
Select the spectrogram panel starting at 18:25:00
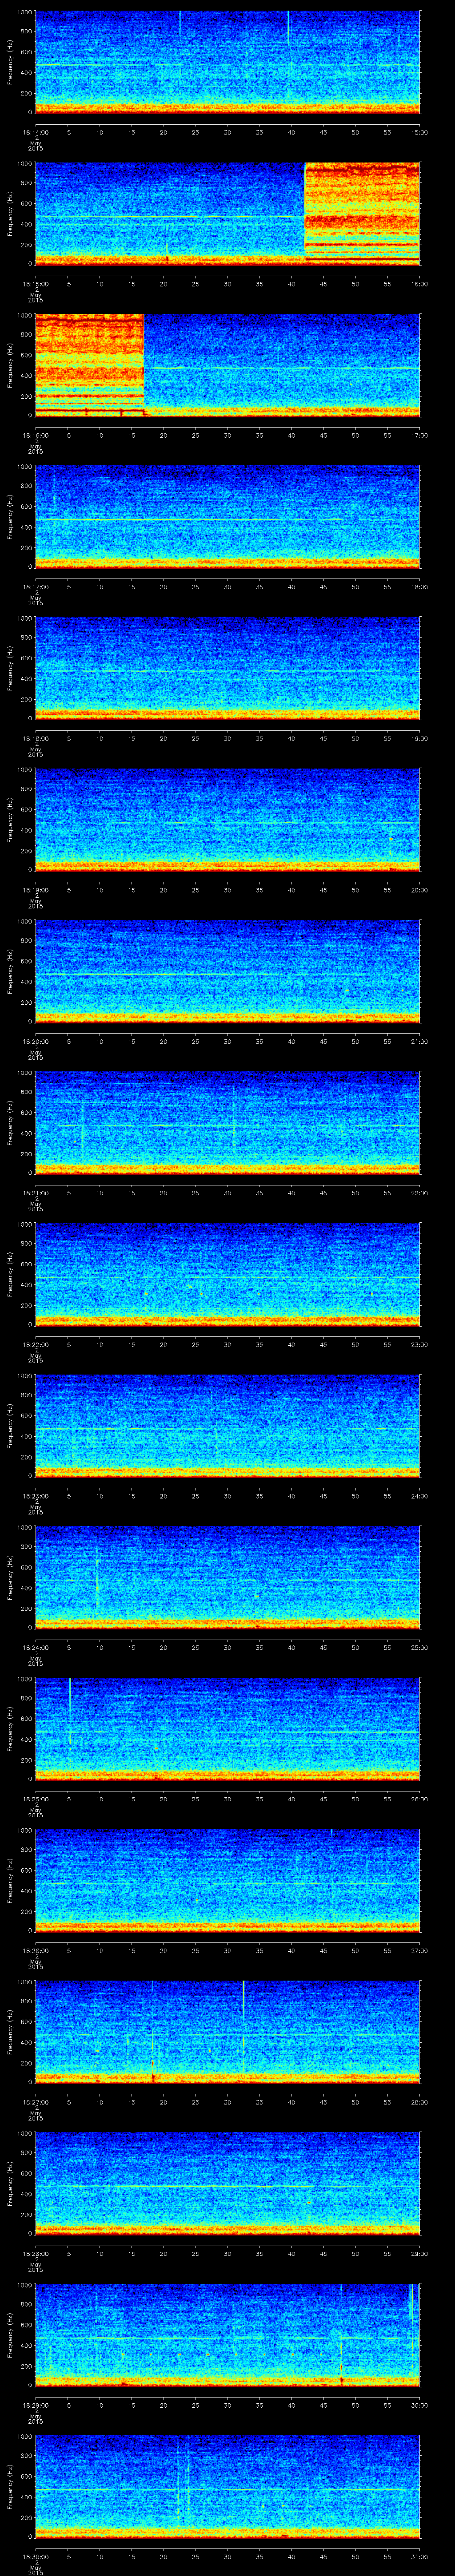(x=227, y=1728)
